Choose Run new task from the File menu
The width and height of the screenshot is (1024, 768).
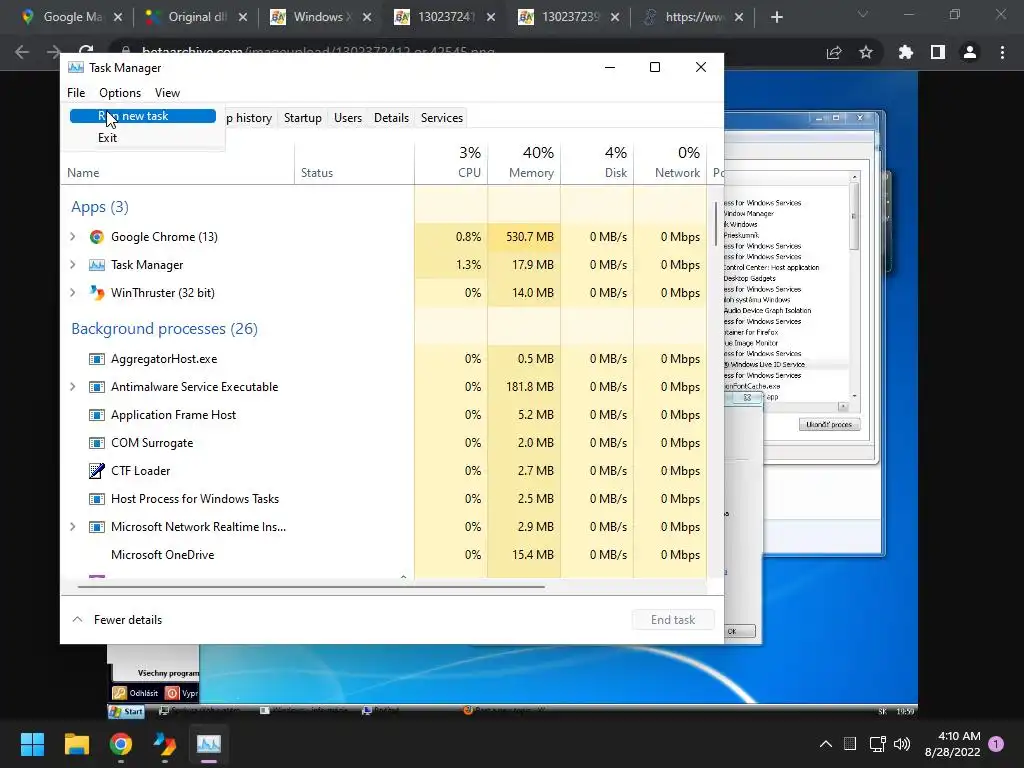142,116
